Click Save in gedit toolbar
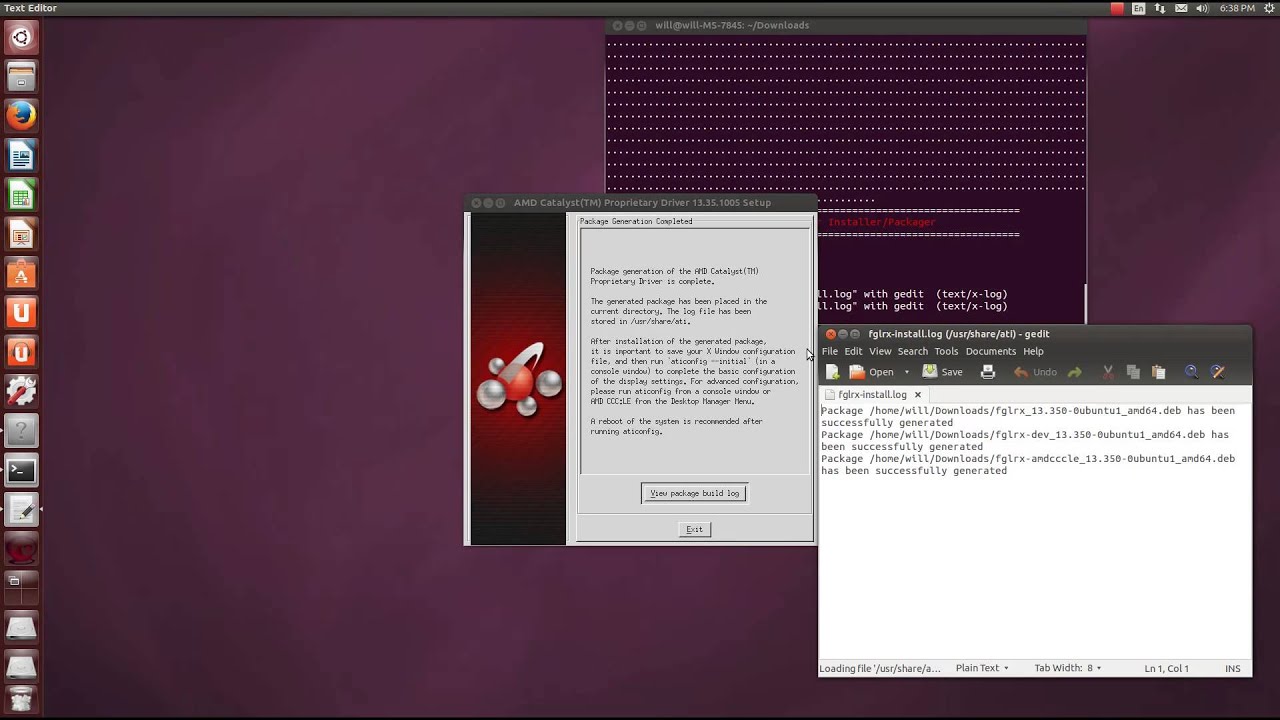This screenshot has width=1280, height=720. 943,372
